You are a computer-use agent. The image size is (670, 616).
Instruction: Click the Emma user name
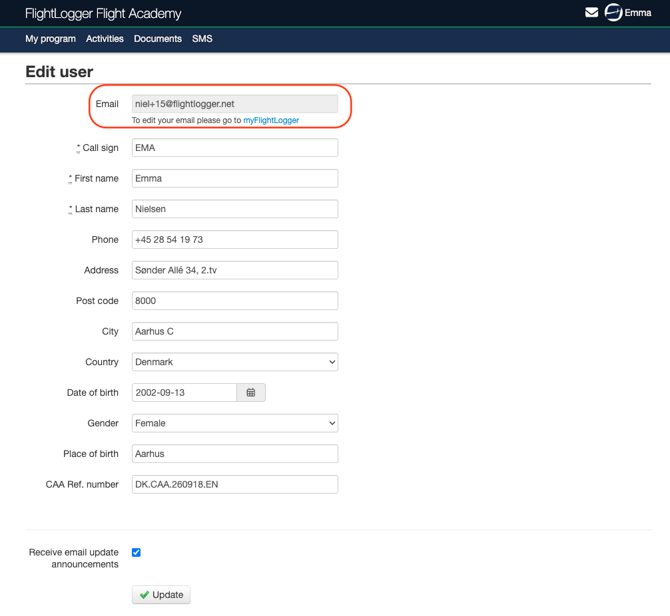638,13
